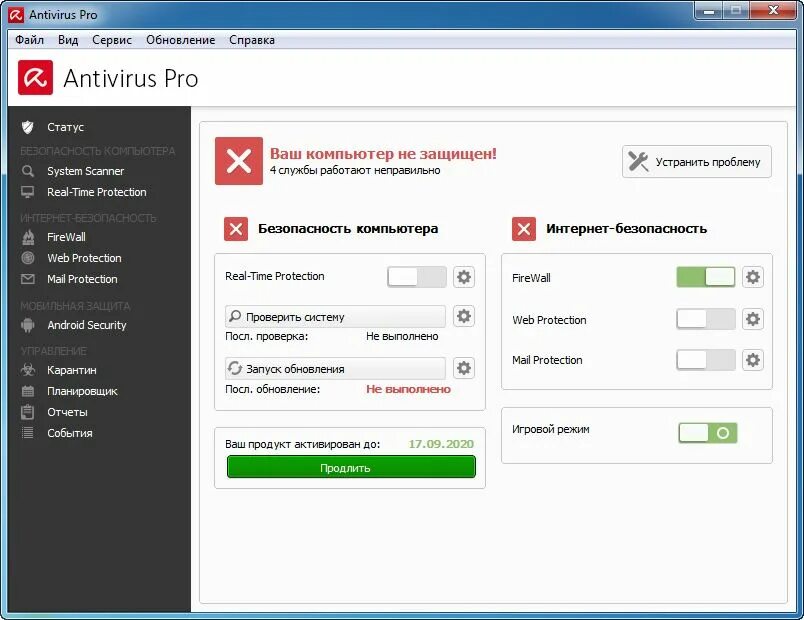Open Mail Protection settings gear
Screen dimensions: 804x620
[x=753, y=359]
